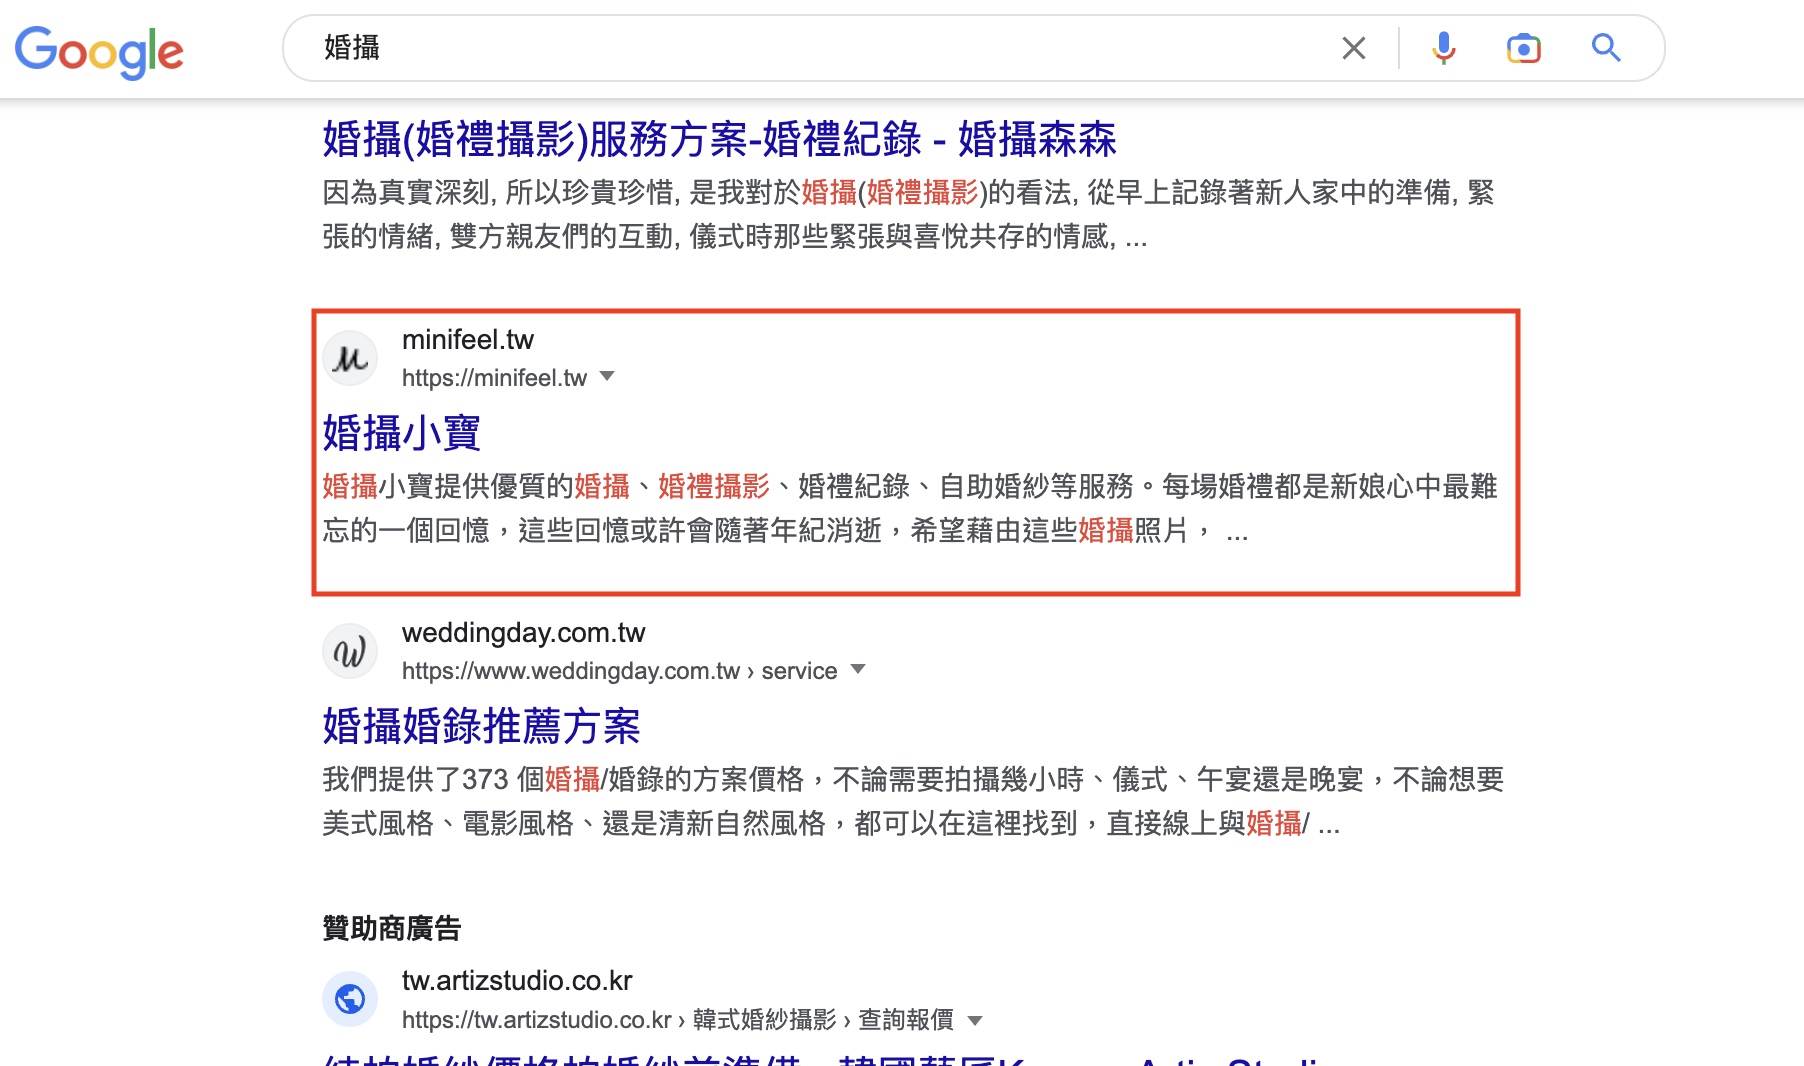
Task: Click the 婚攝小寶 result description snippet
Action: tap(910, 509)
